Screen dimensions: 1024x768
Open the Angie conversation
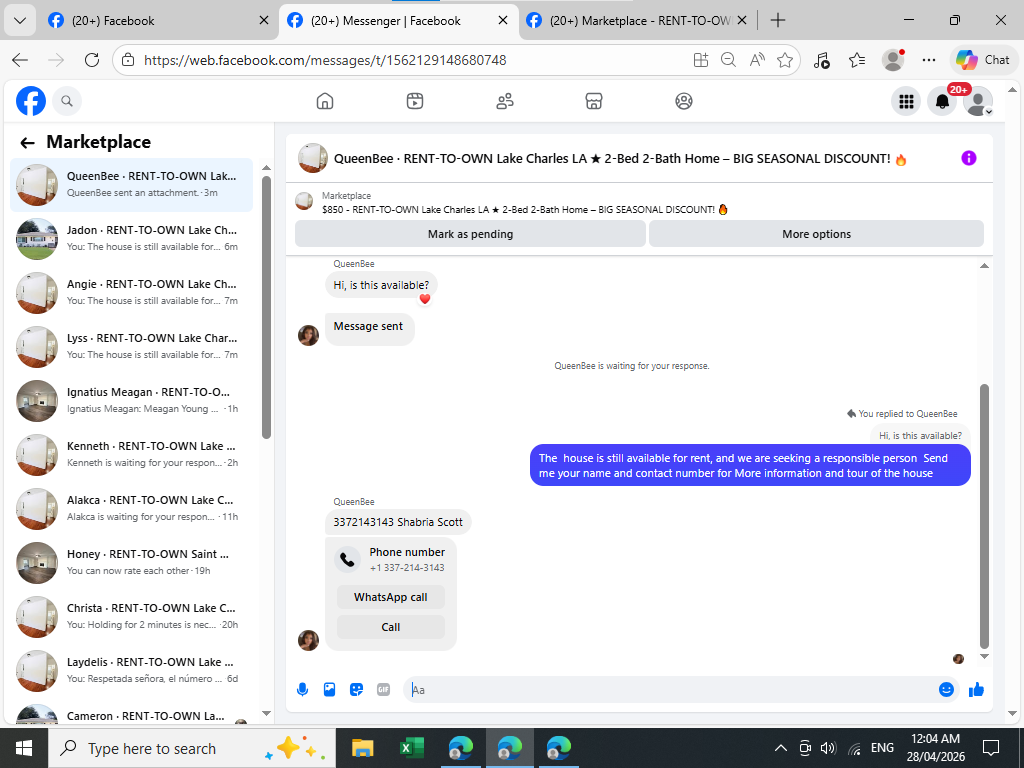click(131, 293)
